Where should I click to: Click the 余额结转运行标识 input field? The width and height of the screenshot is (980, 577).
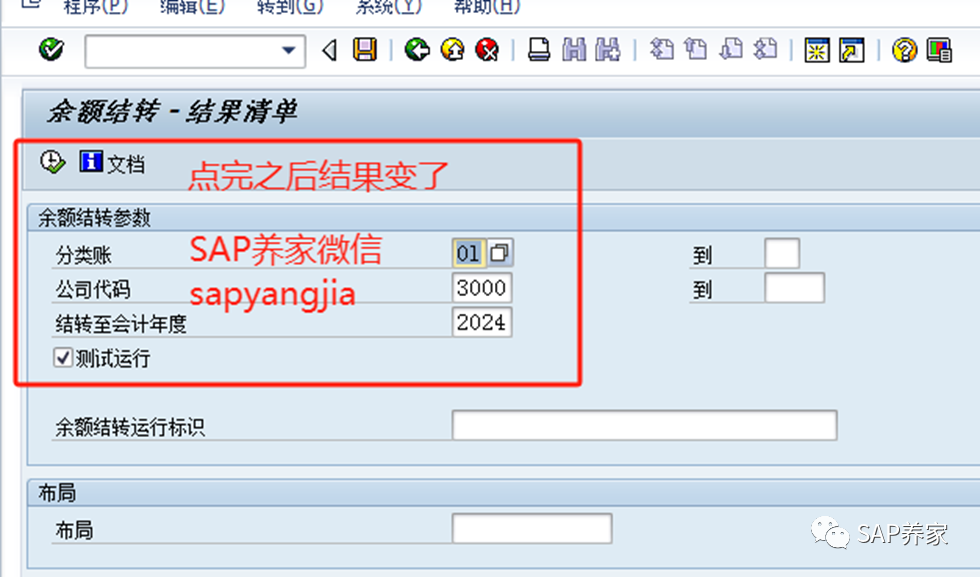coord(644,426)
